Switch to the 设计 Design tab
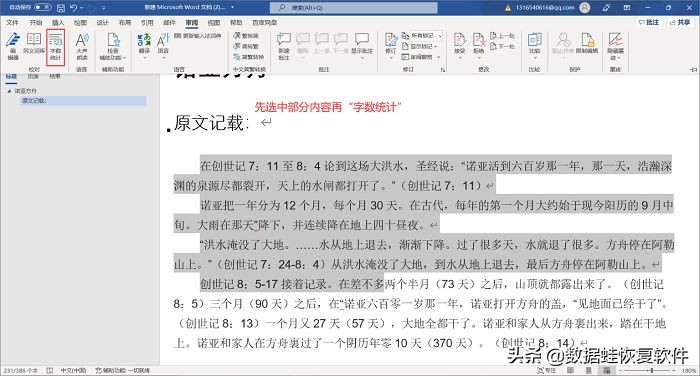 pos(103,22)
